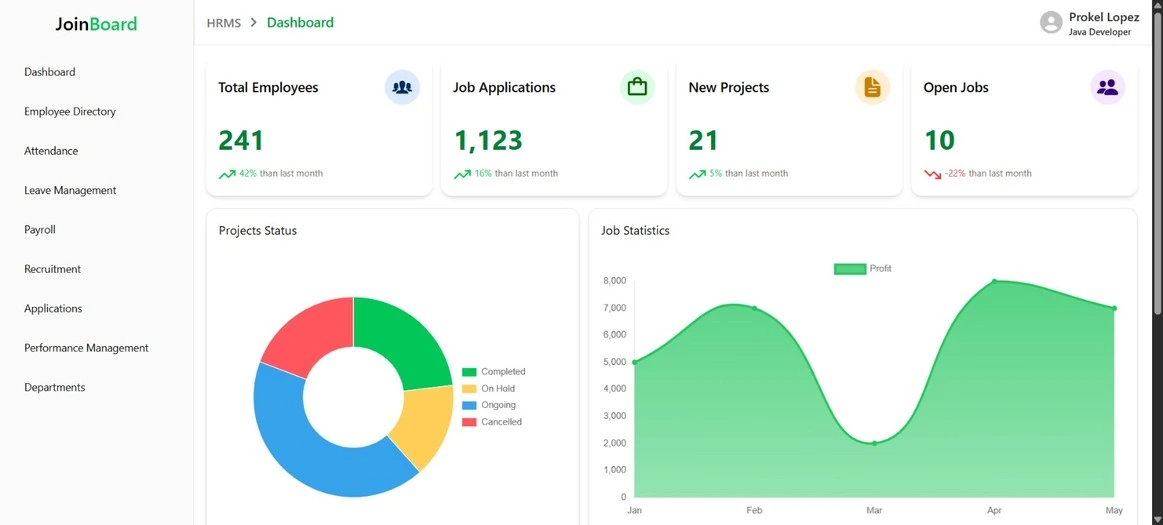Click the breadcrumb chevron after HRMS
Screen dimensions: 1163x525
click(254, 23)
